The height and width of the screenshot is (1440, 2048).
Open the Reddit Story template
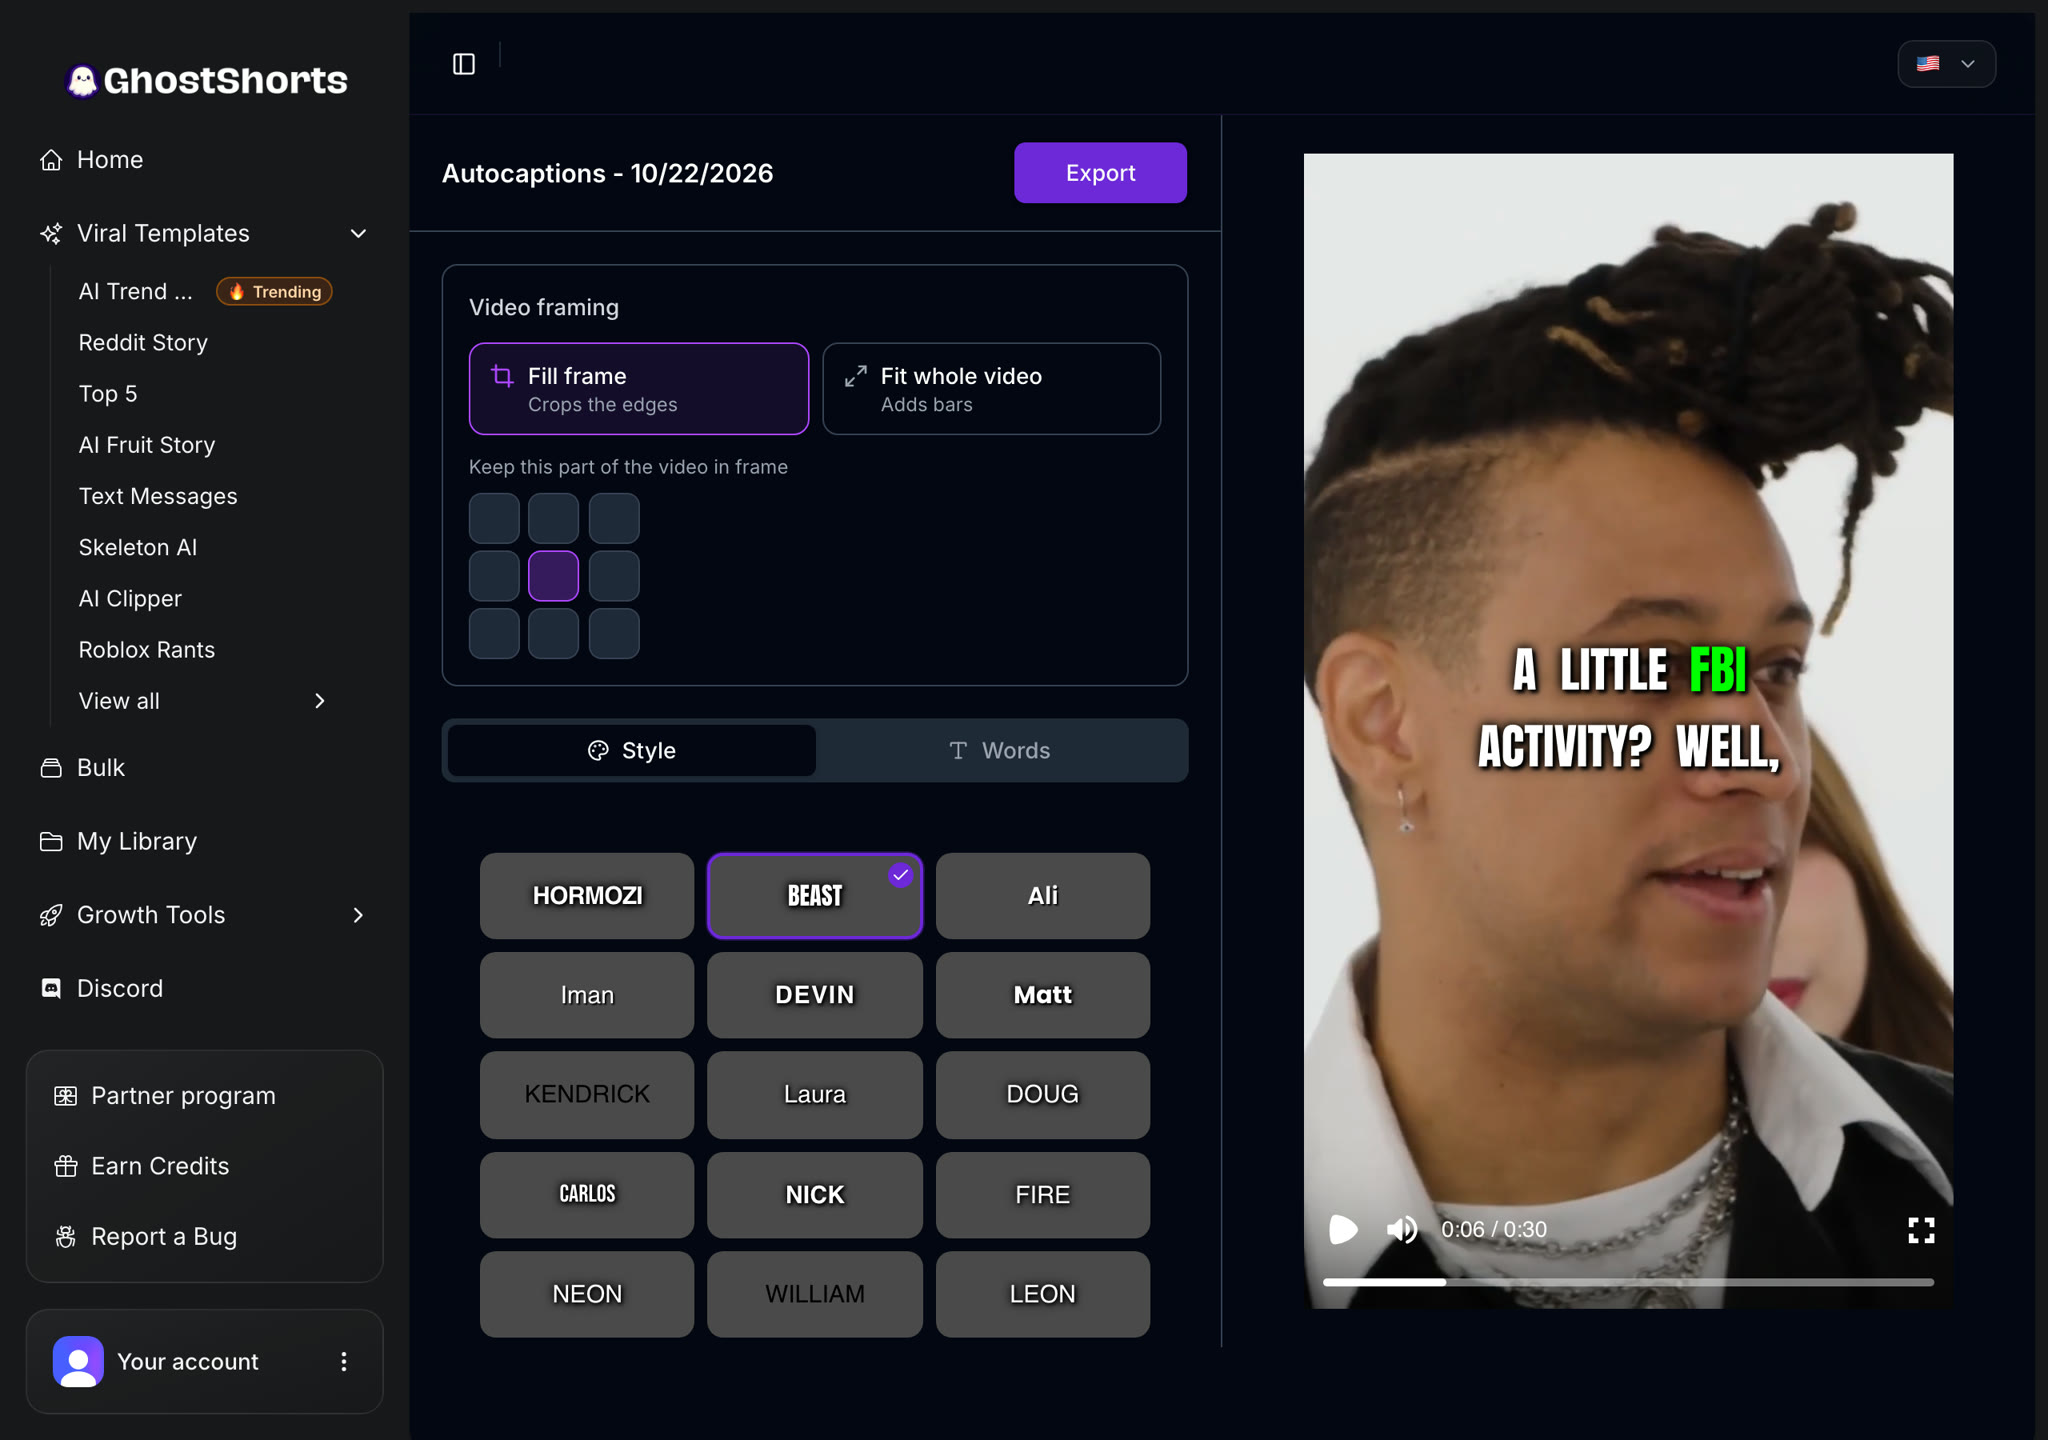point(143,342)
